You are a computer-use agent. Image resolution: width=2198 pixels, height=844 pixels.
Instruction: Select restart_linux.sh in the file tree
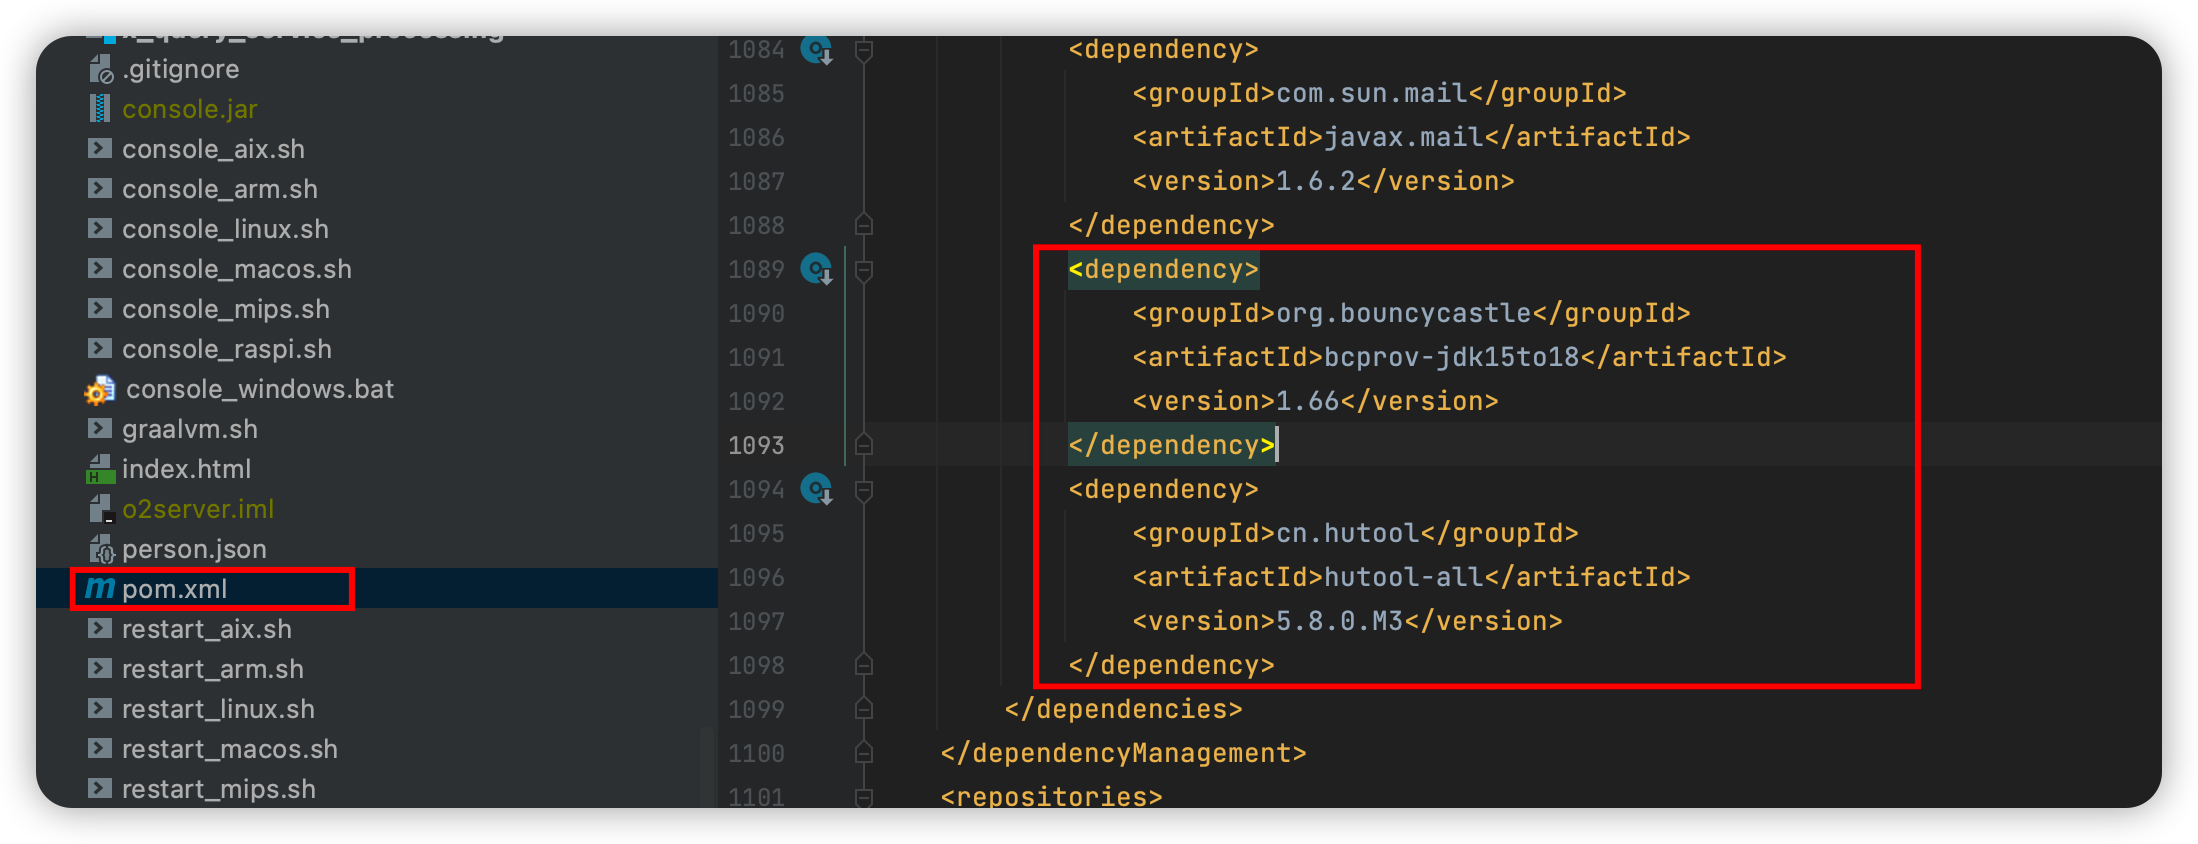coord(218,709)
